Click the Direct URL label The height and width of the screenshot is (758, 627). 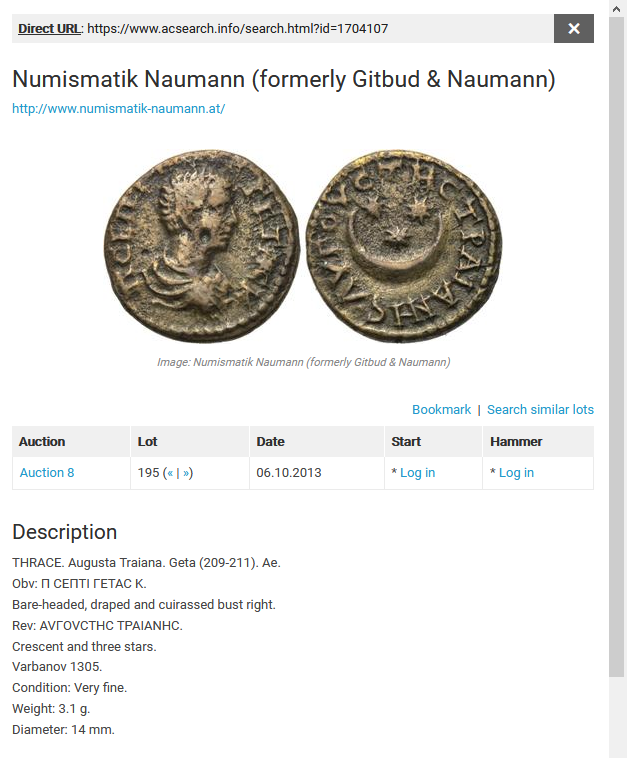click(x=50, y=29)
